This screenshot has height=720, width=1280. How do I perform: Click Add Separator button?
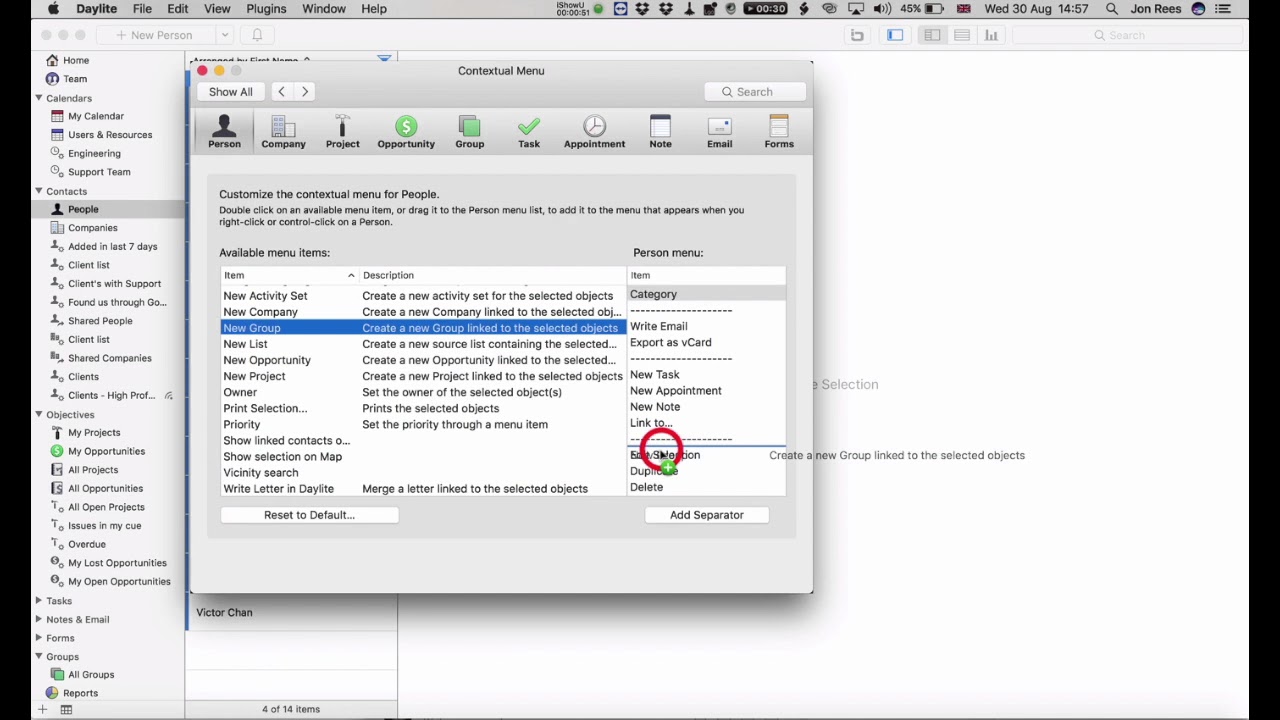point(707,515)
